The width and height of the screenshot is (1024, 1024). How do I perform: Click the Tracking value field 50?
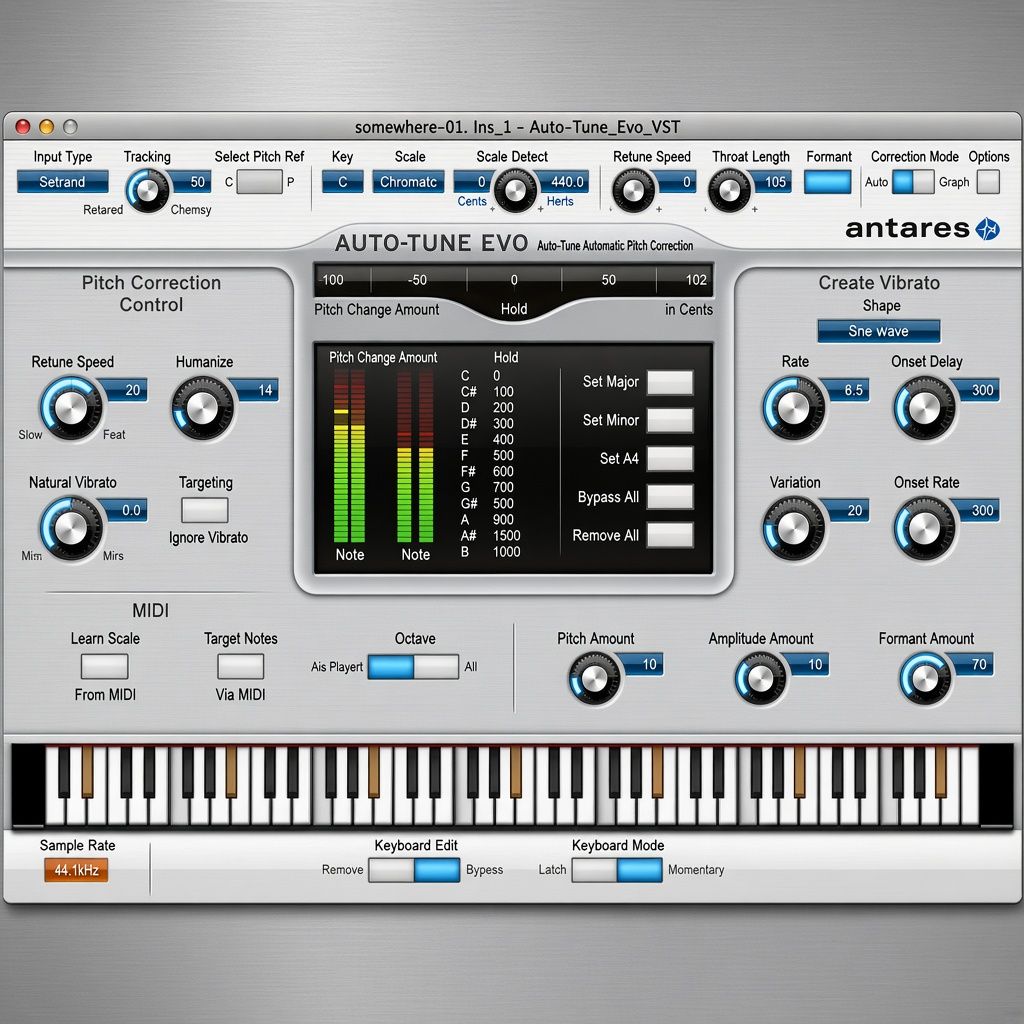click(x=193, y=182)
